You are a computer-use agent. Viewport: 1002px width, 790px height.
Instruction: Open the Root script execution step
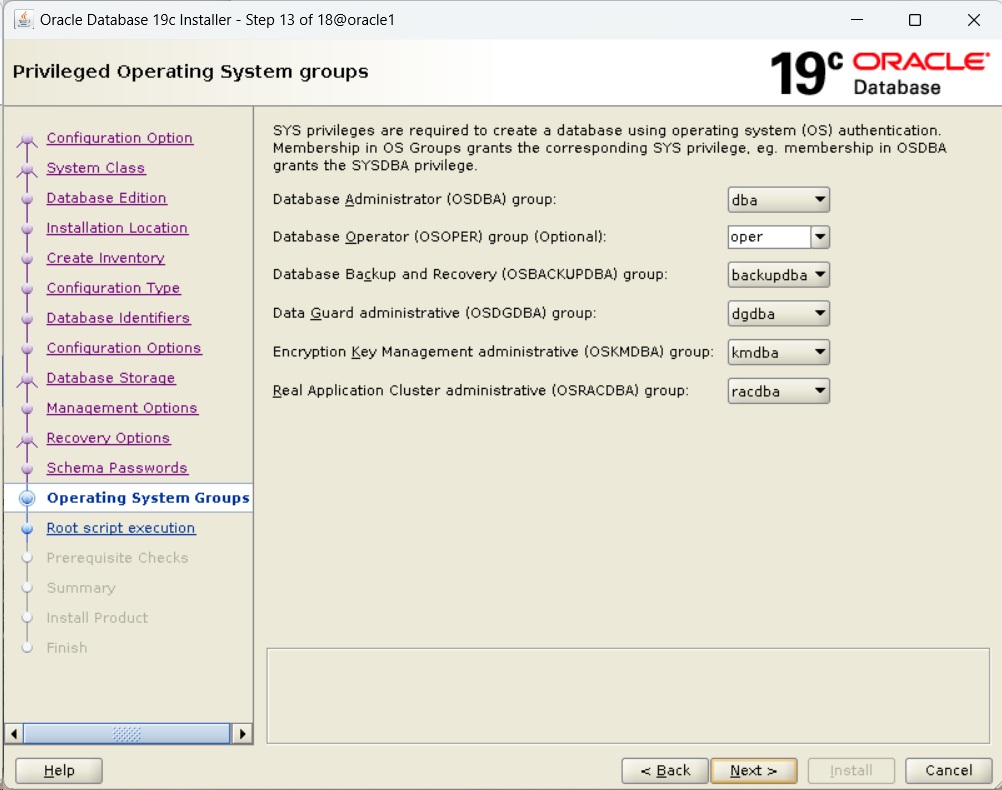(121, 528)
